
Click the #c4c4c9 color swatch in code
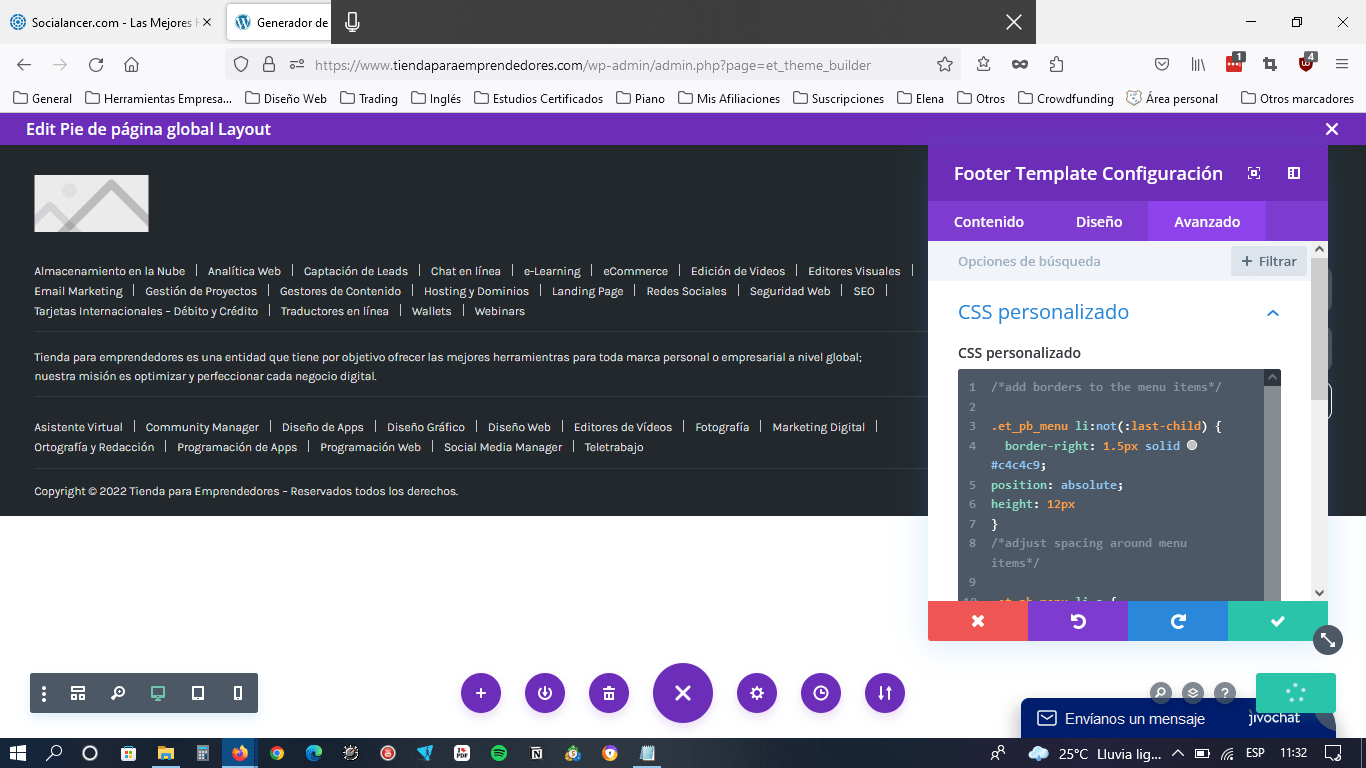click(1192, 446)
